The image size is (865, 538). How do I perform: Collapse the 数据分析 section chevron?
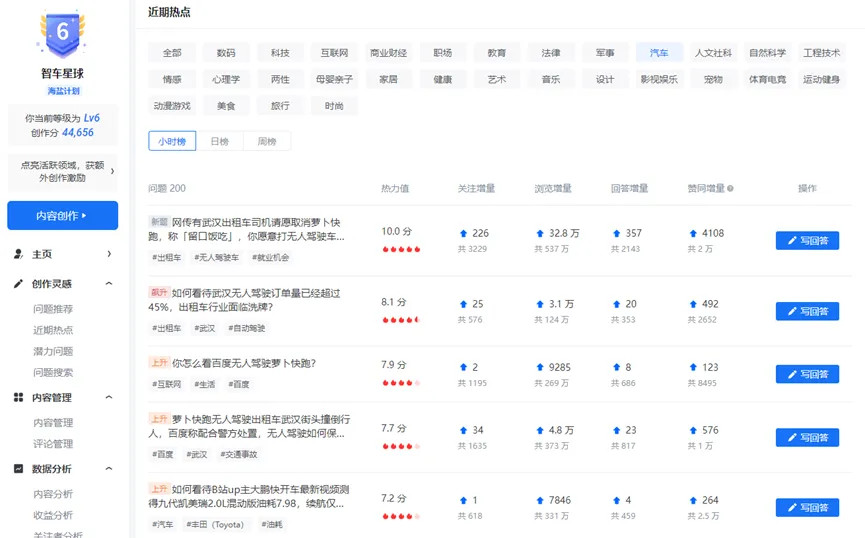[109, 468]
